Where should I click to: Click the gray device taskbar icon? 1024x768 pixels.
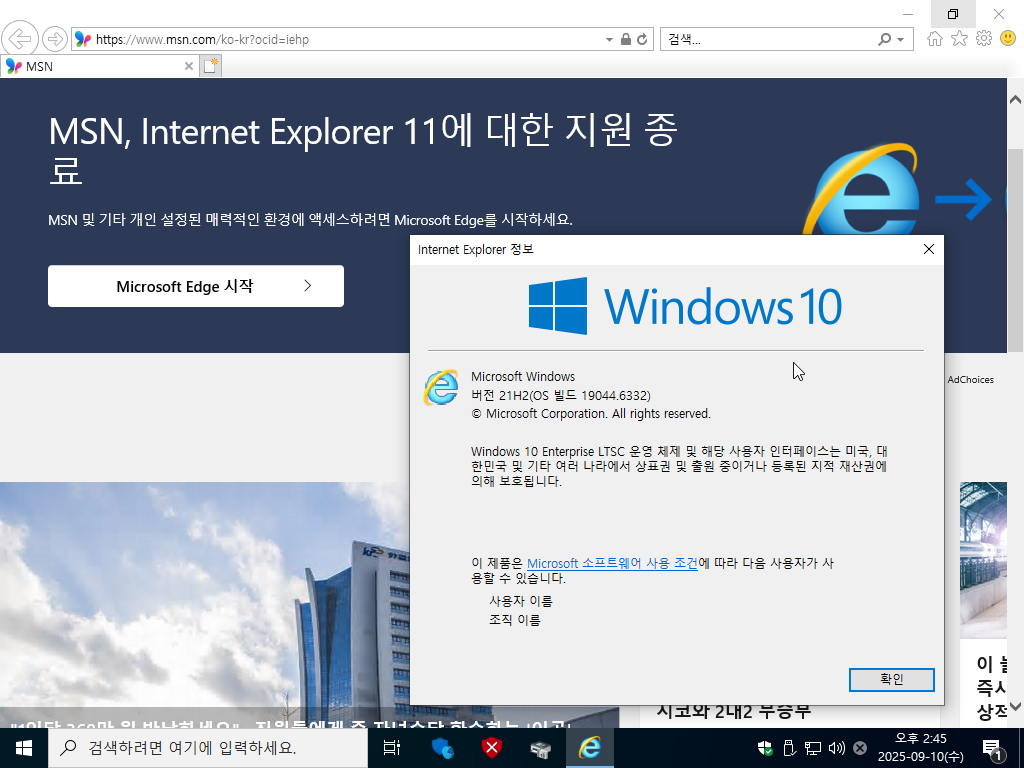[540, 748]
